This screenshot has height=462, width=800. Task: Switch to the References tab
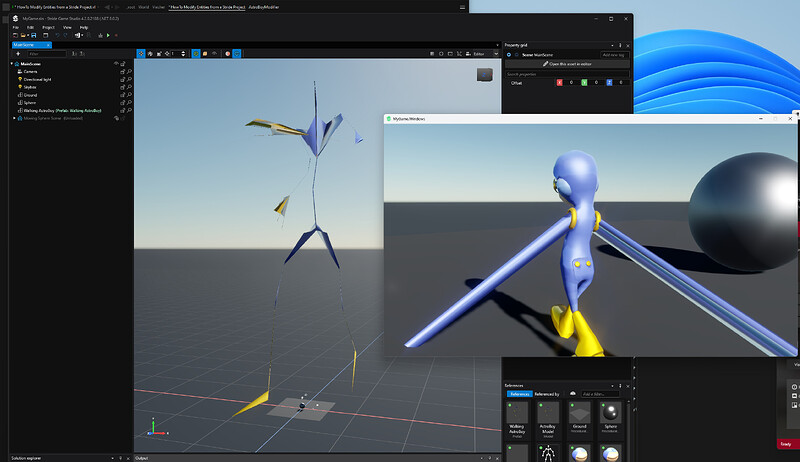point(519,394)
